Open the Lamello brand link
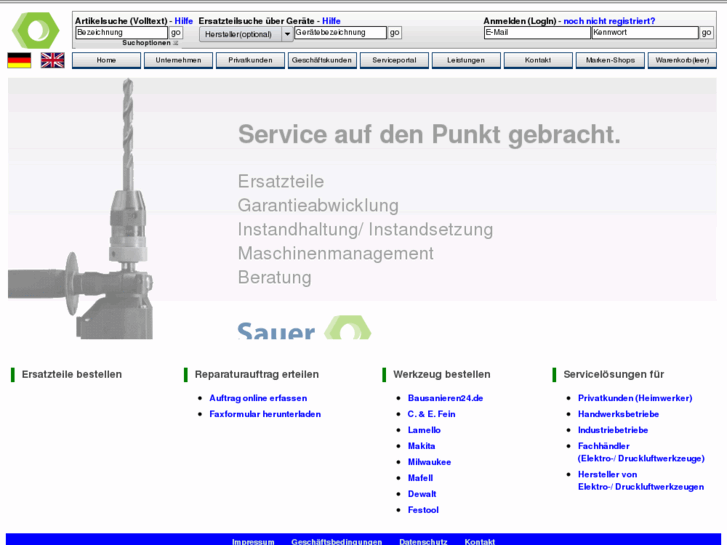 [x=424, y=430]
